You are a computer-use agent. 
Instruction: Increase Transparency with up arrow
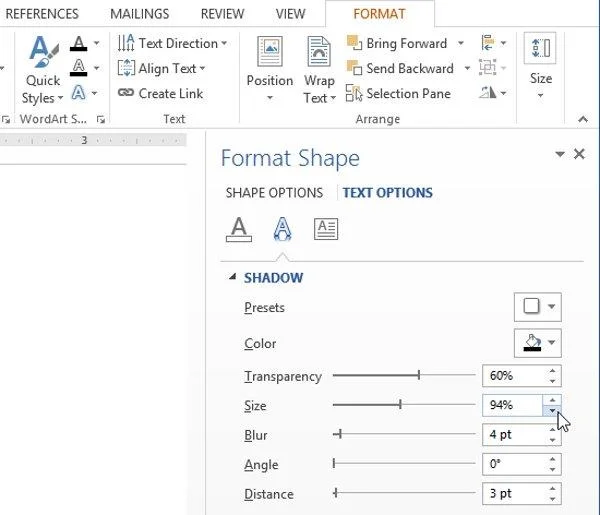pos(552,370)
